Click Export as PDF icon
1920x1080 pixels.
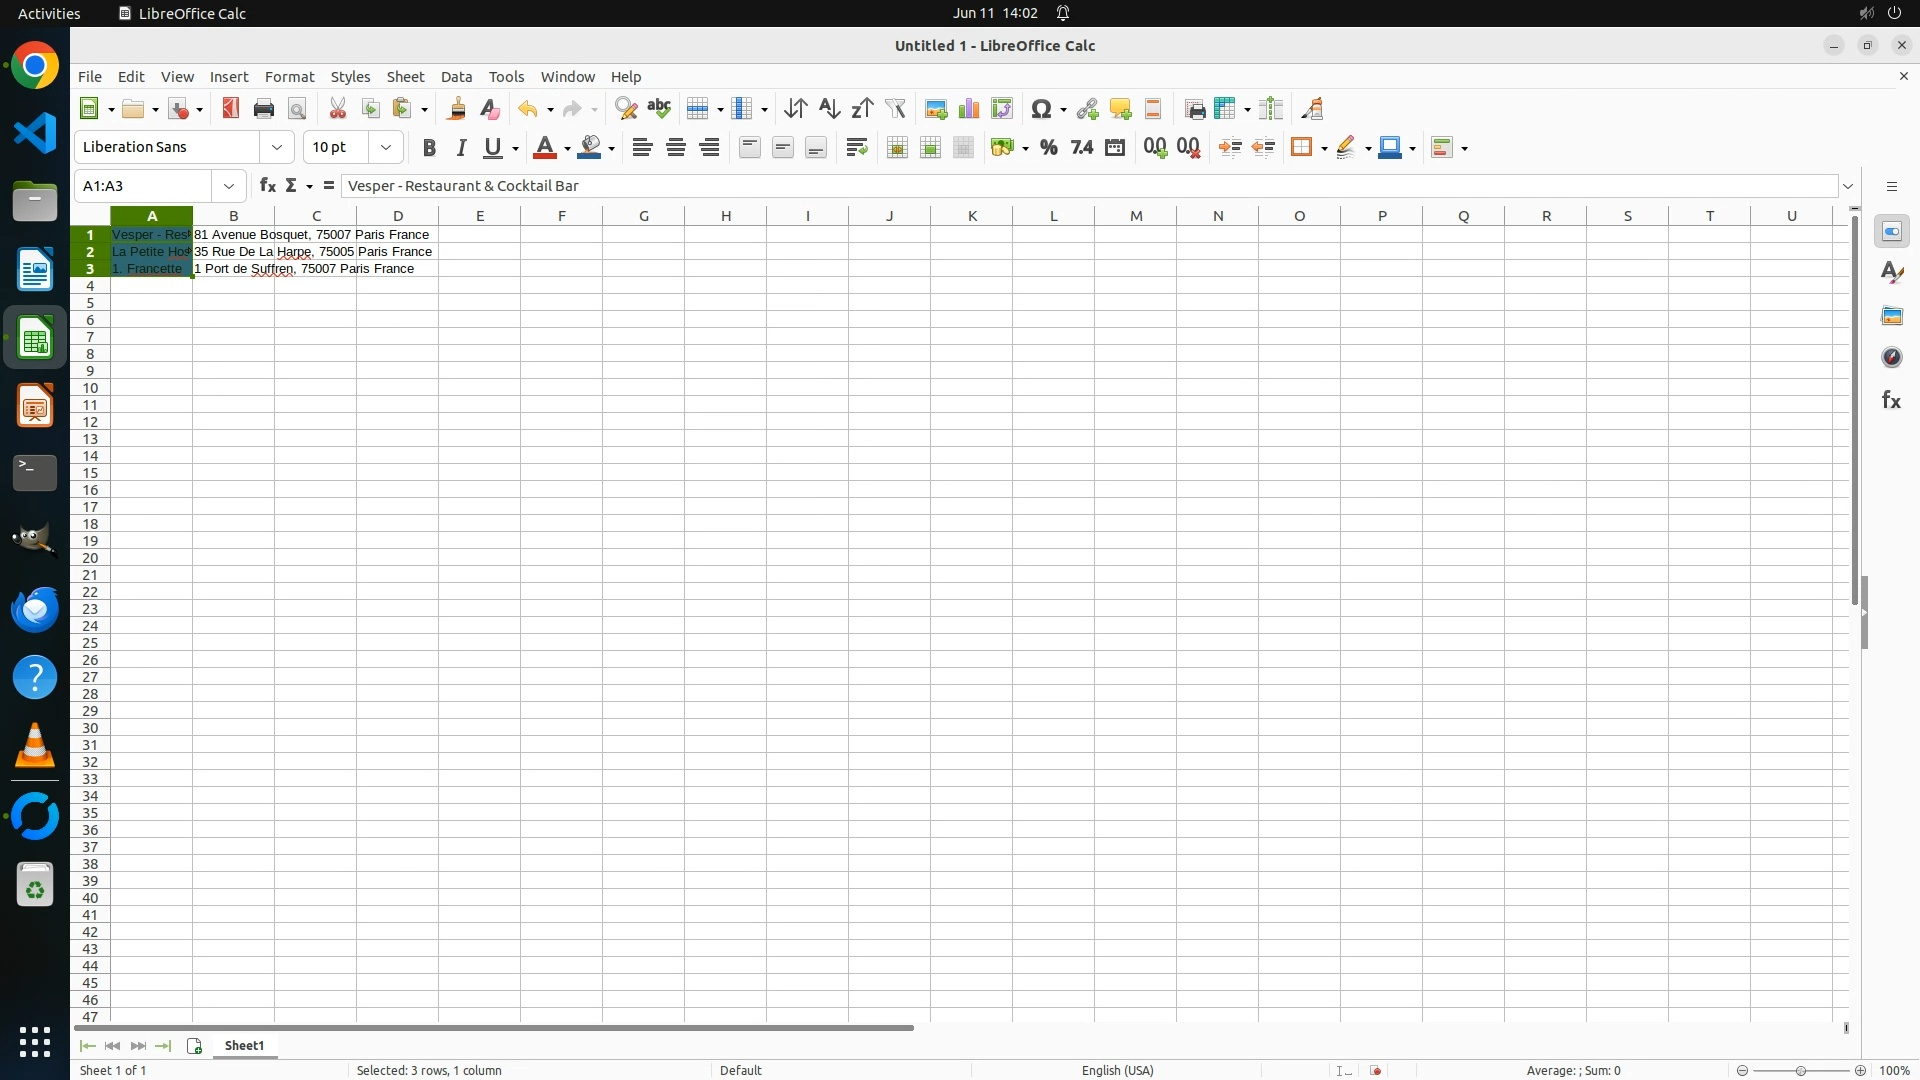pyautogui.click(x=231, y=109)
